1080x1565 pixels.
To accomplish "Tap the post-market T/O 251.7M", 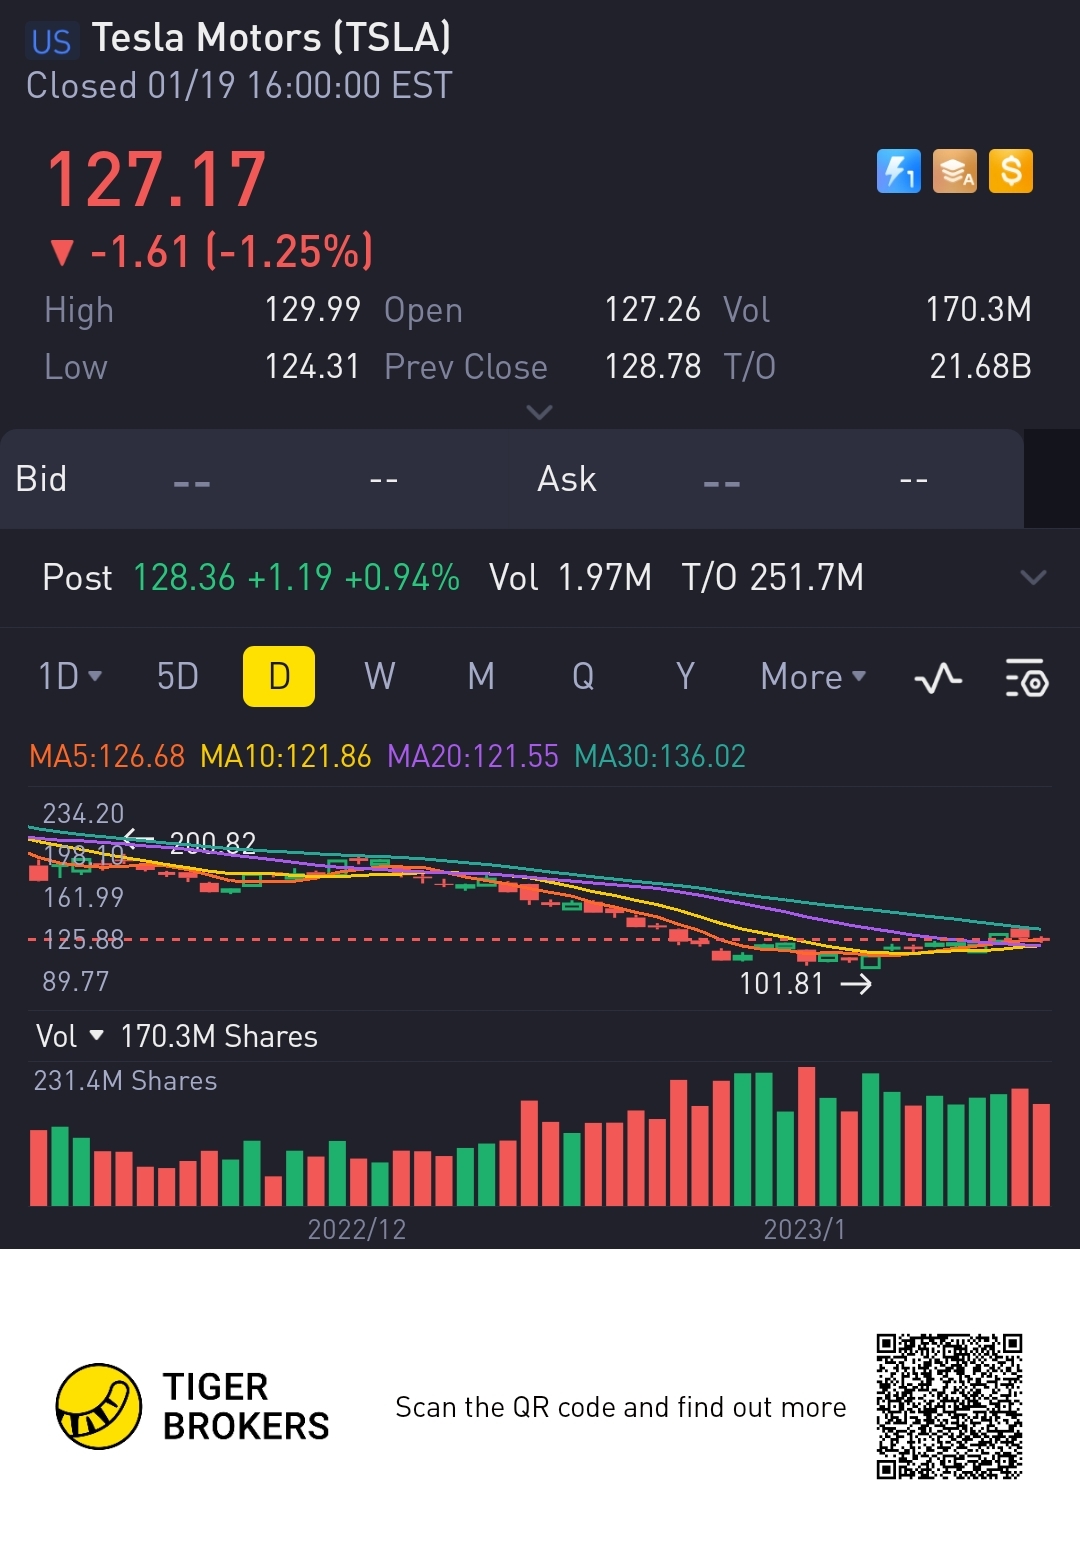I will [x=773, y=578].
